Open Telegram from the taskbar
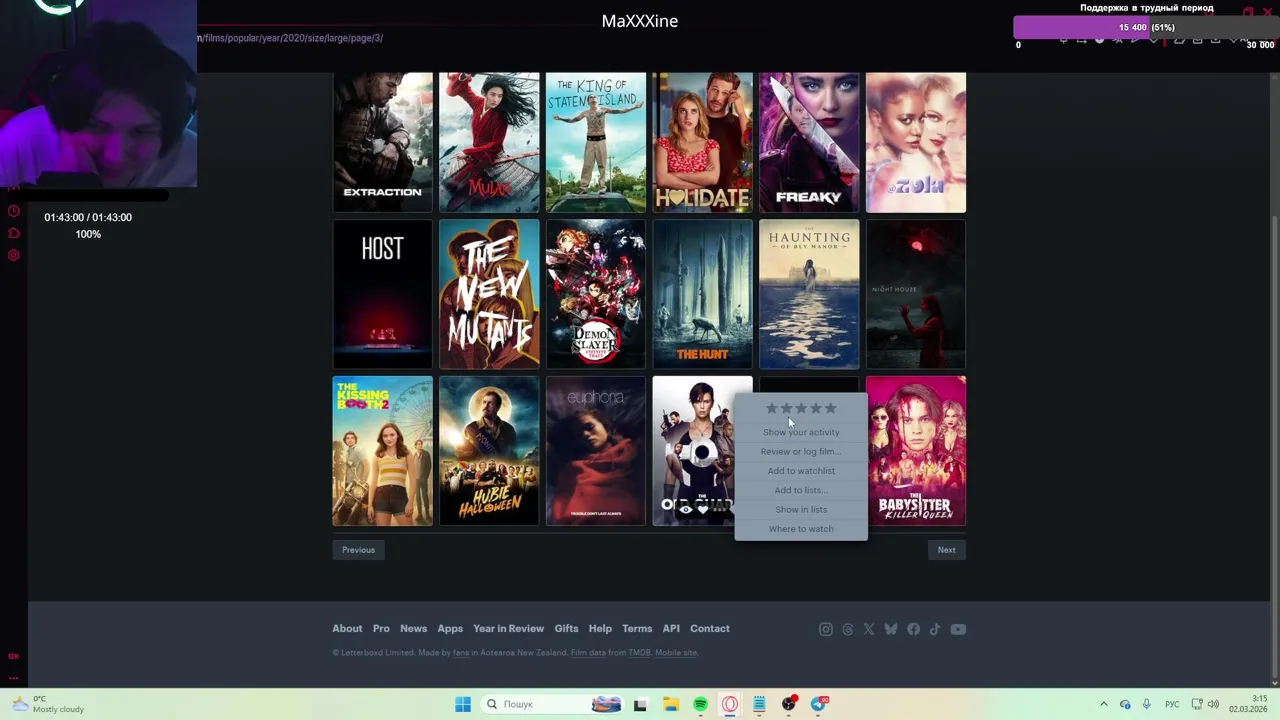 coord(819,704)
